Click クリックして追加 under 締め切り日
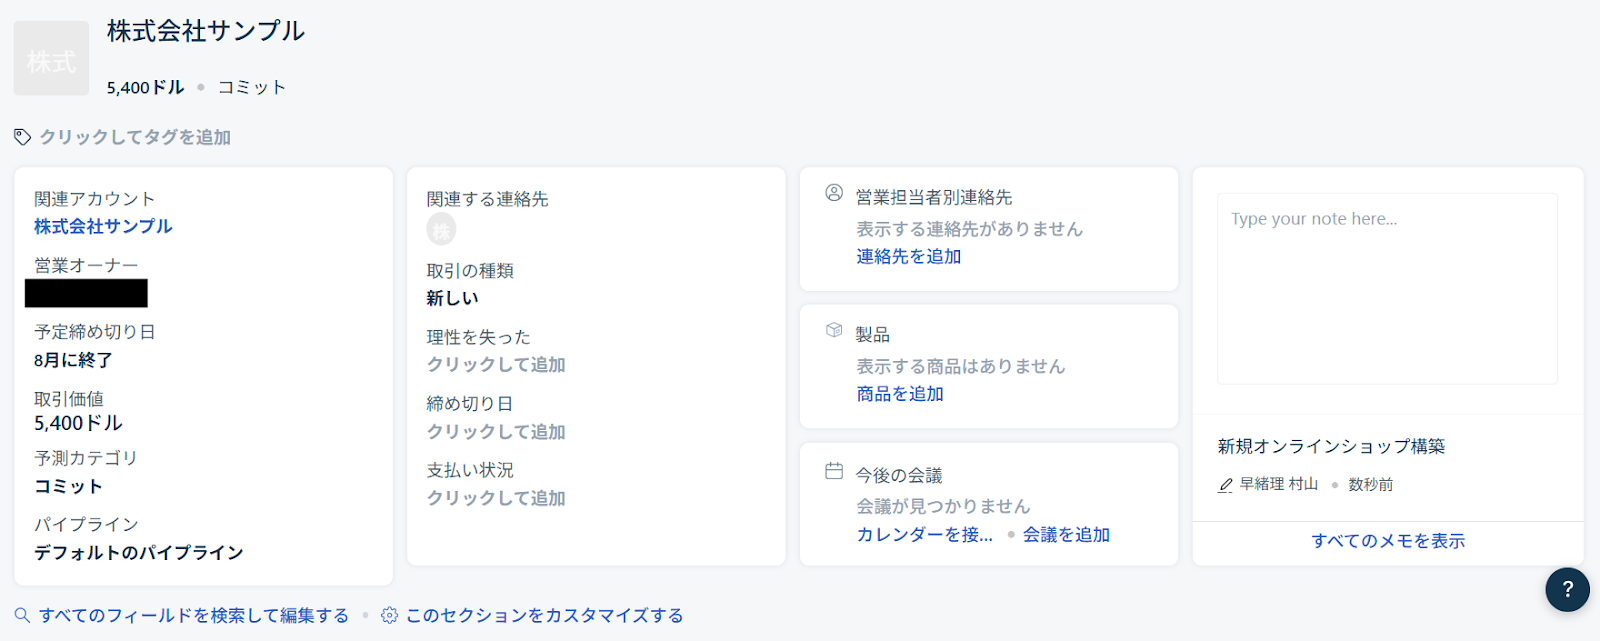The image size is (1600, 641). [496, 432]
